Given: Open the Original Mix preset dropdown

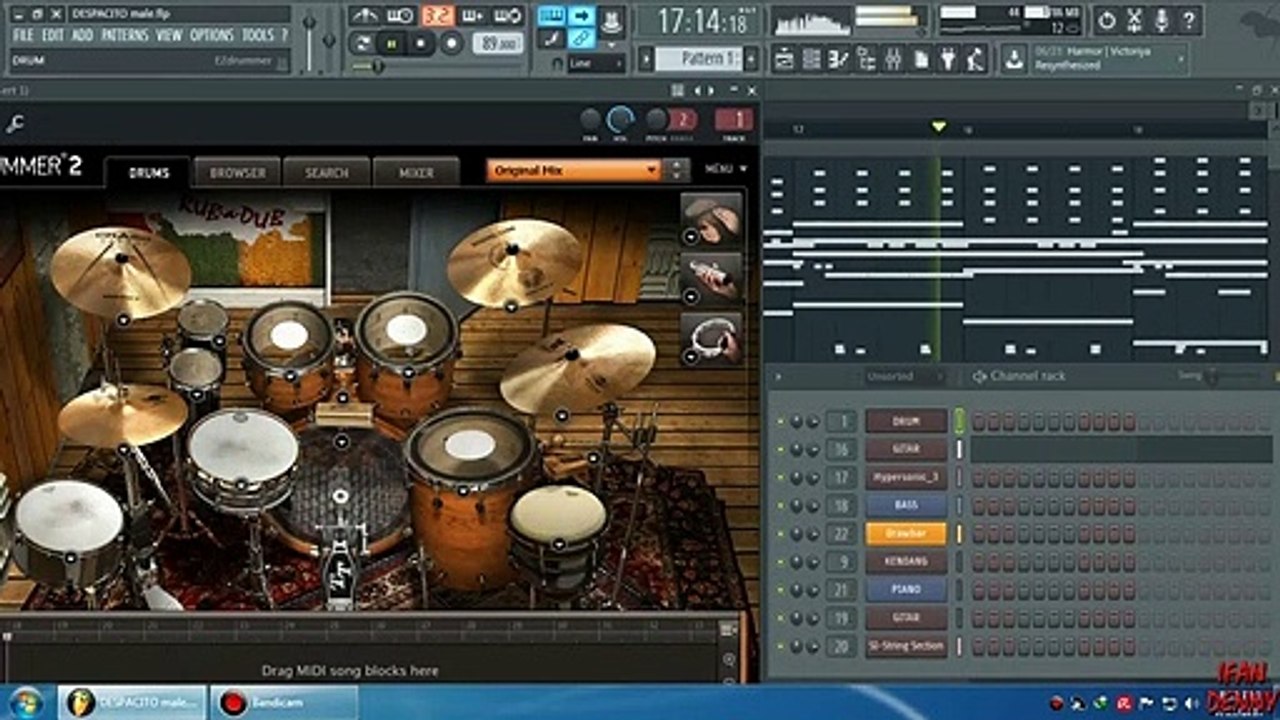Looking at the screenshot, I should click(574, 170).
